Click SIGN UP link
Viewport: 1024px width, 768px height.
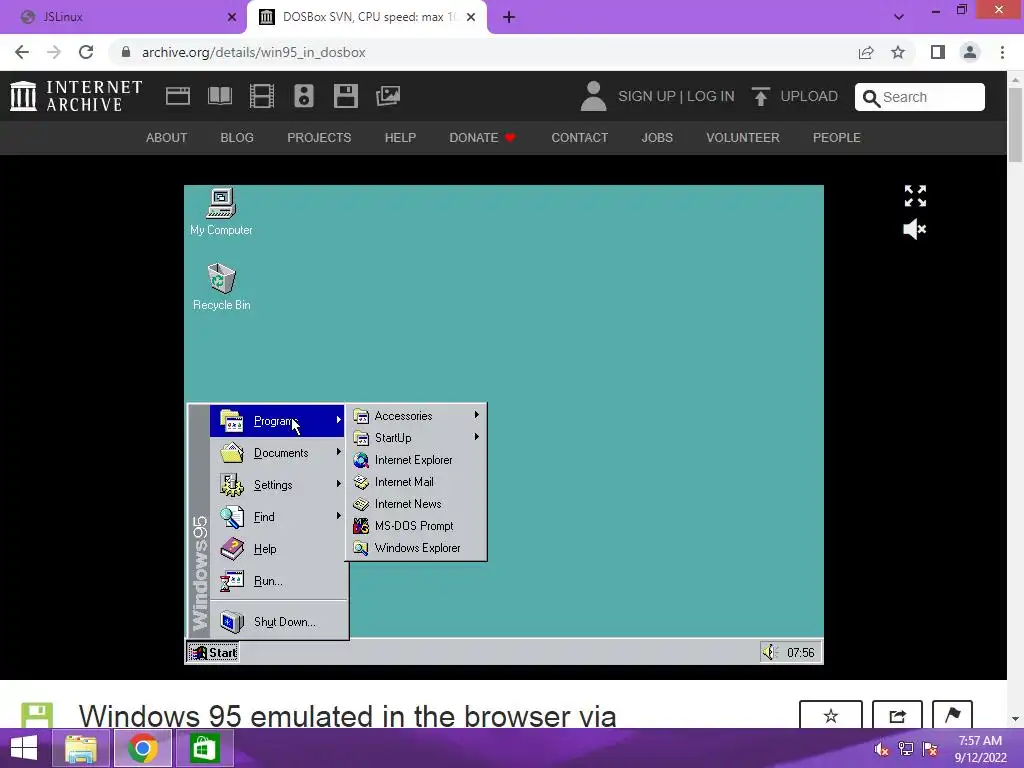point(647,96)
